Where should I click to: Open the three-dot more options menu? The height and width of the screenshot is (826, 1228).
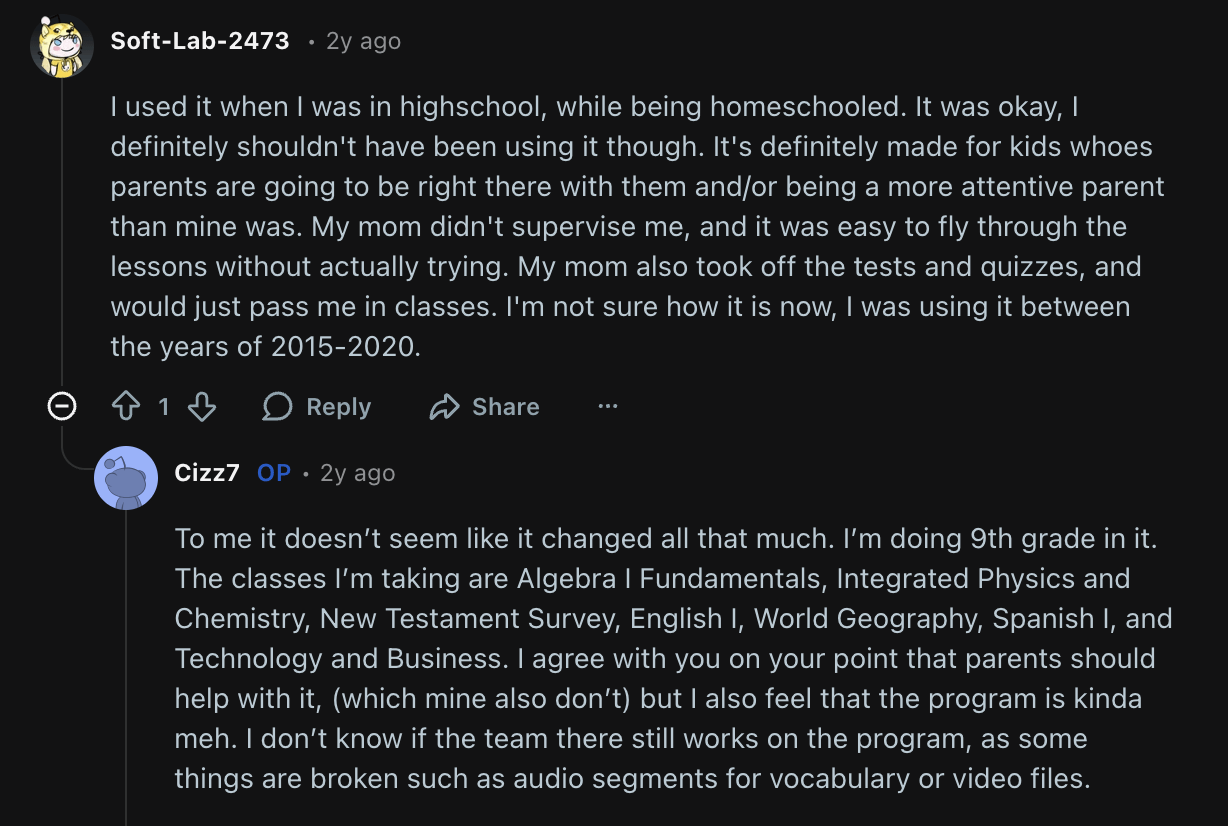(607, 407)
